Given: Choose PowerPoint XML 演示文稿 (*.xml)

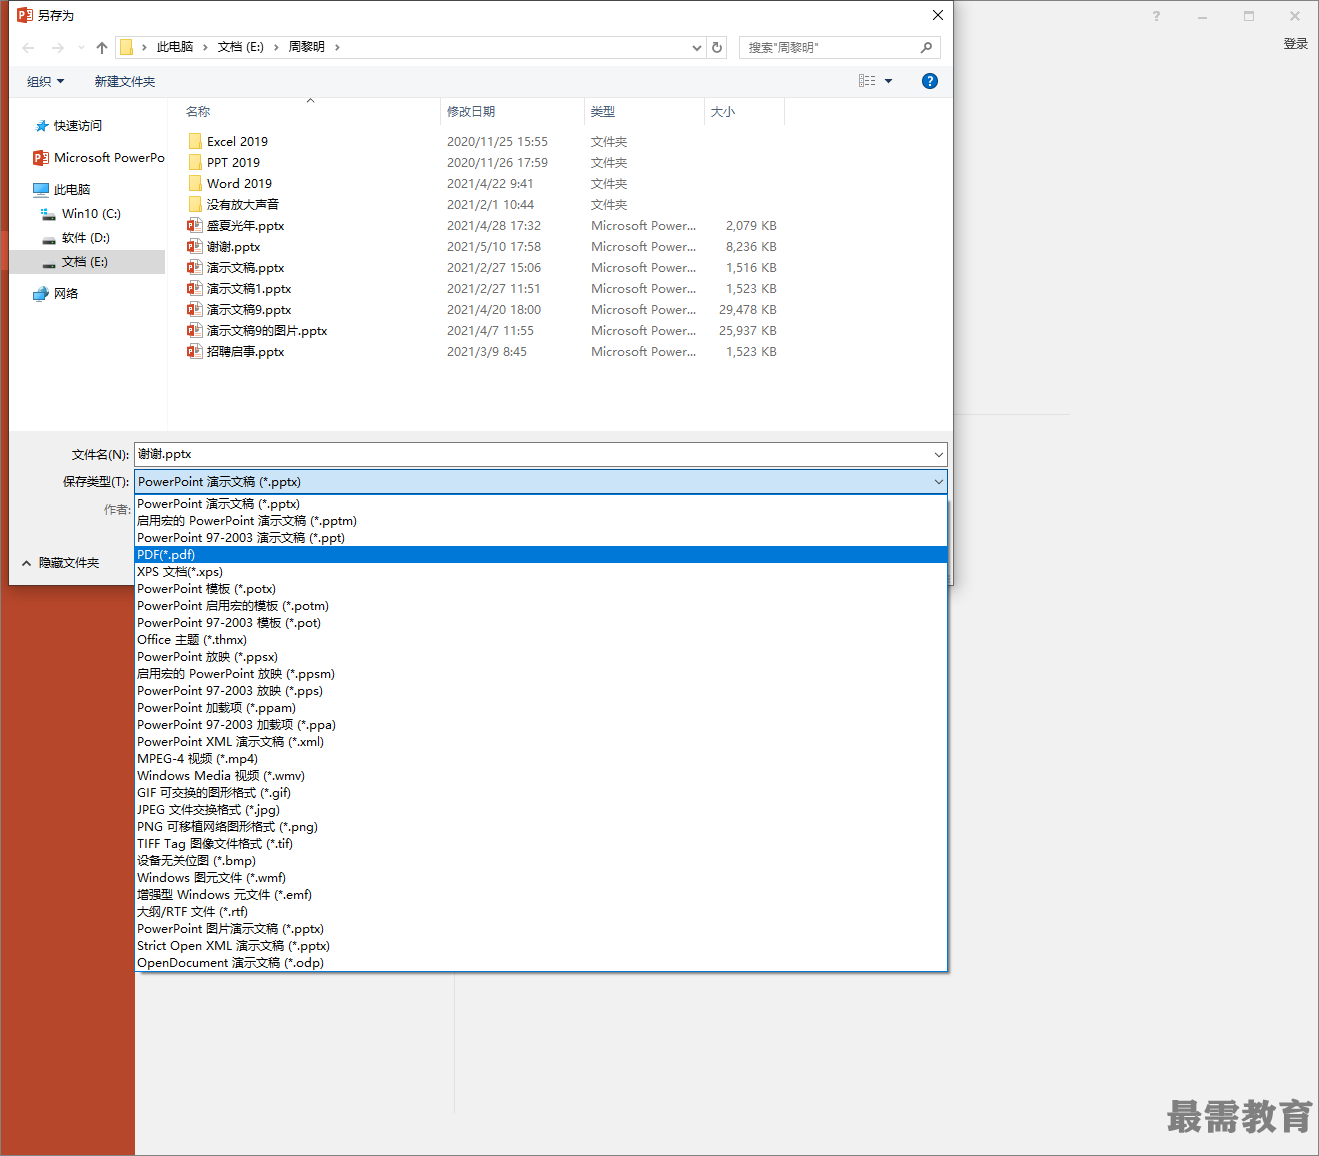Looking at the screenshot, I should 541,741.
